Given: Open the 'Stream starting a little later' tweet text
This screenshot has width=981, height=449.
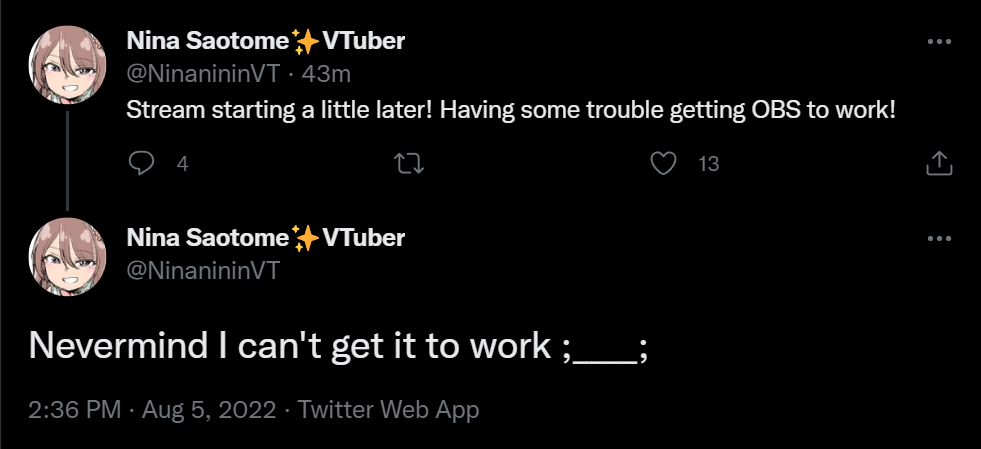Looking at the screenshot, I should point(510,109).
